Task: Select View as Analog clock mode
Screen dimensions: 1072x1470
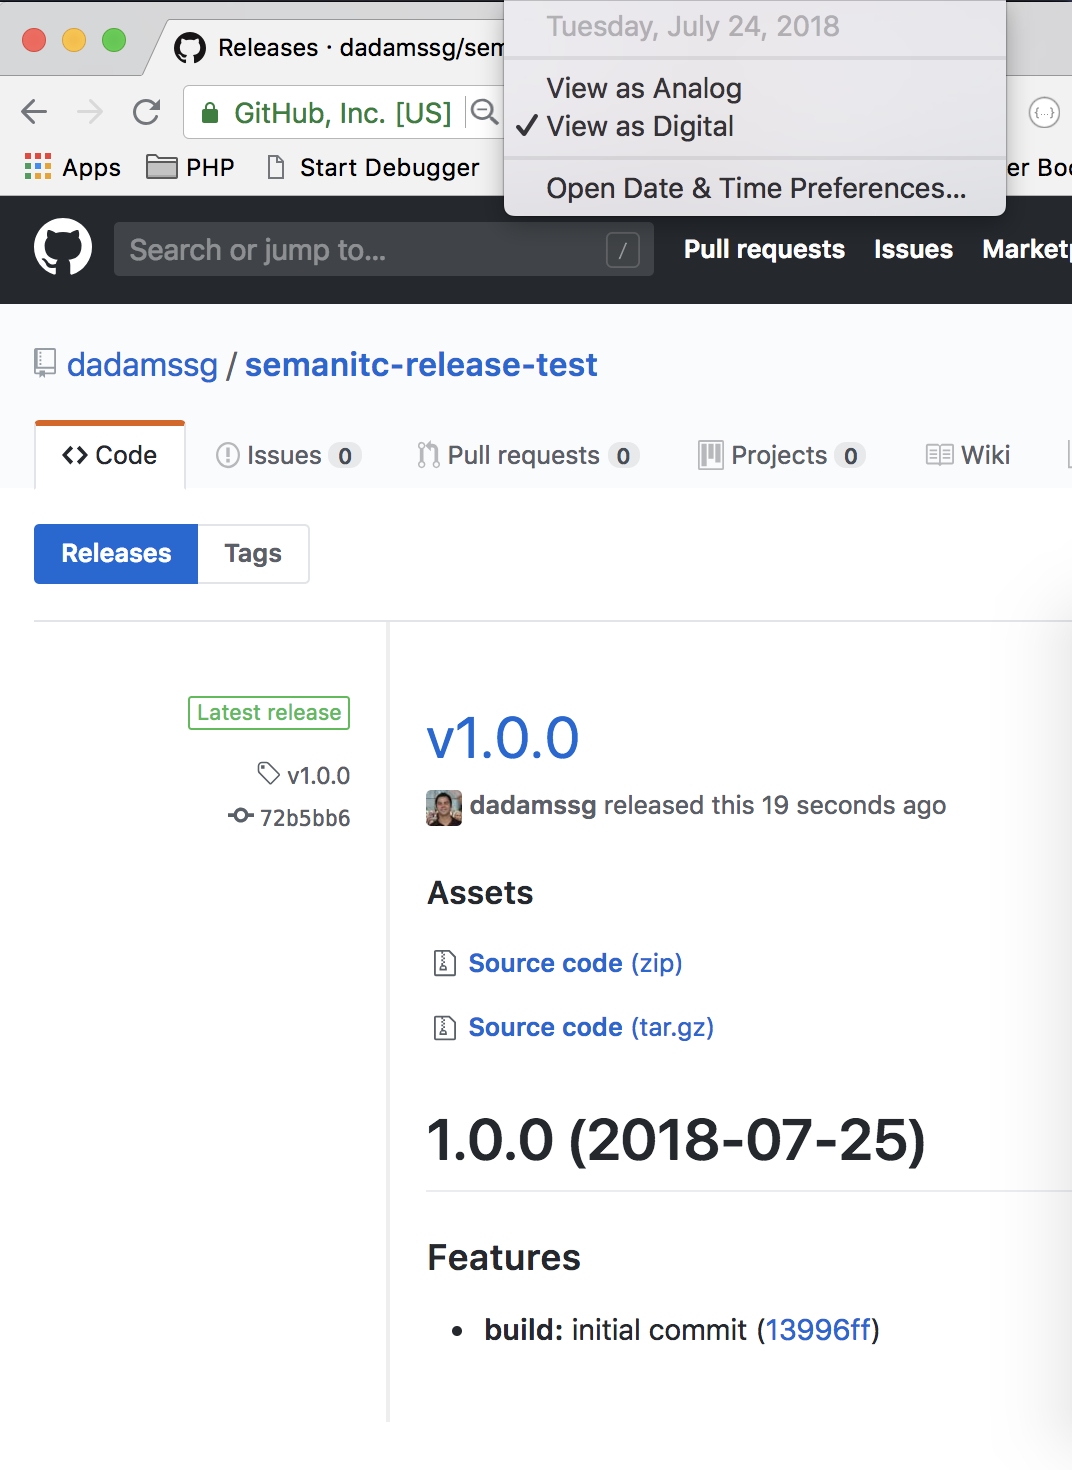Action: [643, 88]
